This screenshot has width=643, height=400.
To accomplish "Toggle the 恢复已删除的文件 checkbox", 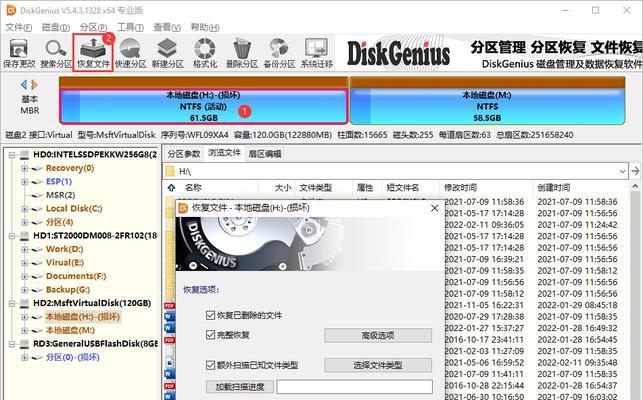I will coord(210,315).
